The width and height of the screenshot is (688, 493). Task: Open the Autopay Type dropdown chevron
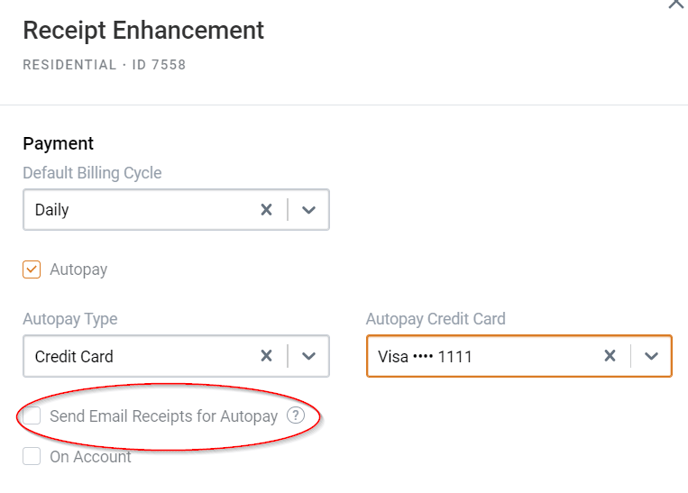click(x=309, y=356)
